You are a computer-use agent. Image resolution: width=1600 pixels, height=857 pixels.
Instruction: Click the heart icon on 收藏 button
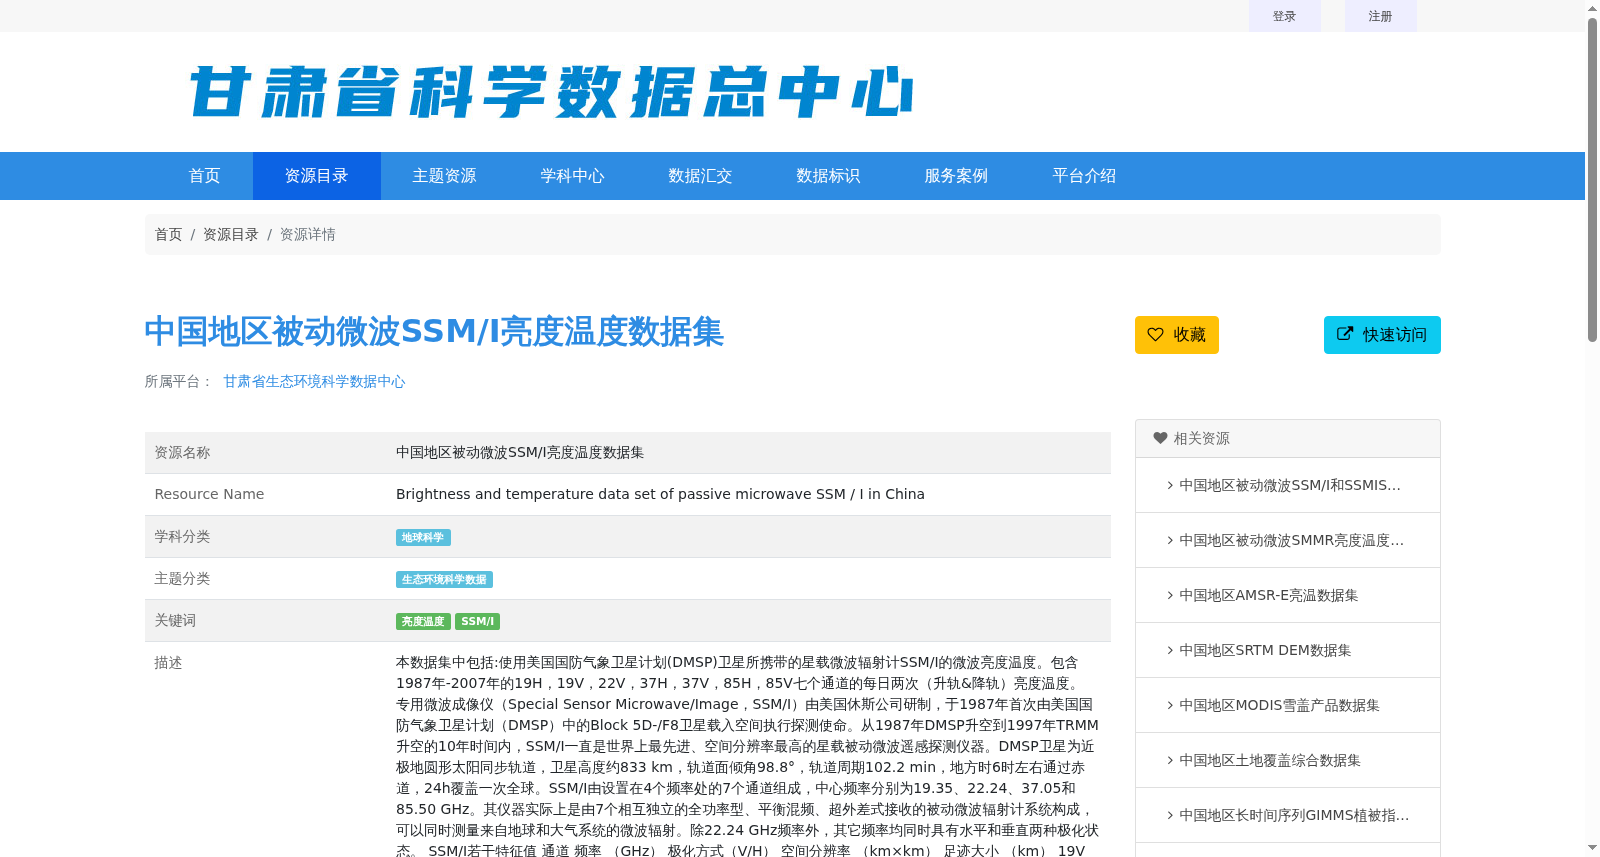tap(1155, 335)
